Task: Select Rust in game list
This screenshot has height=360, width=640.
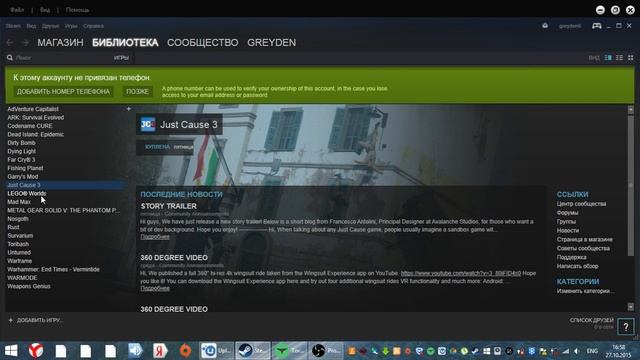Action: tap(13, 227)
